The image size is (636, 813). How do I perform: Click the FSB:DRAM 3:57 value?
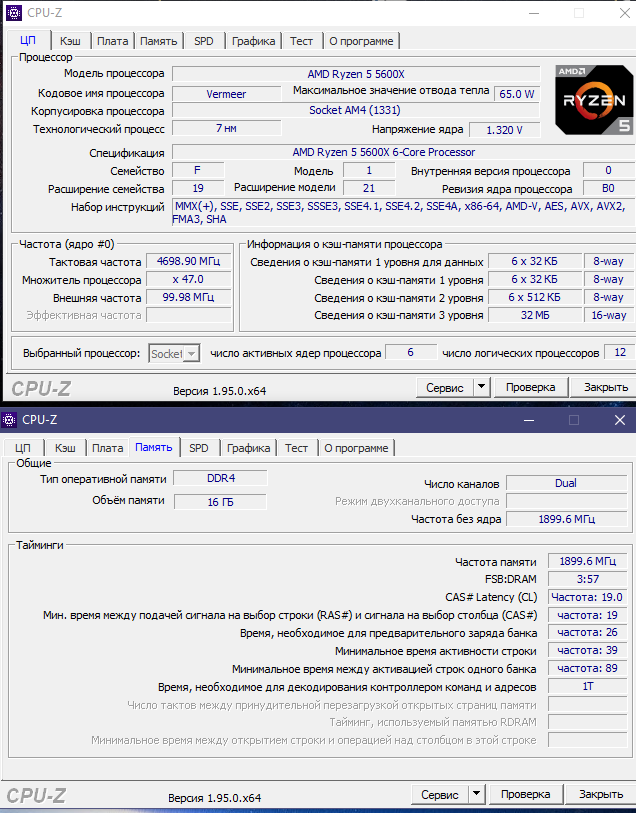[x=587, y=579]
